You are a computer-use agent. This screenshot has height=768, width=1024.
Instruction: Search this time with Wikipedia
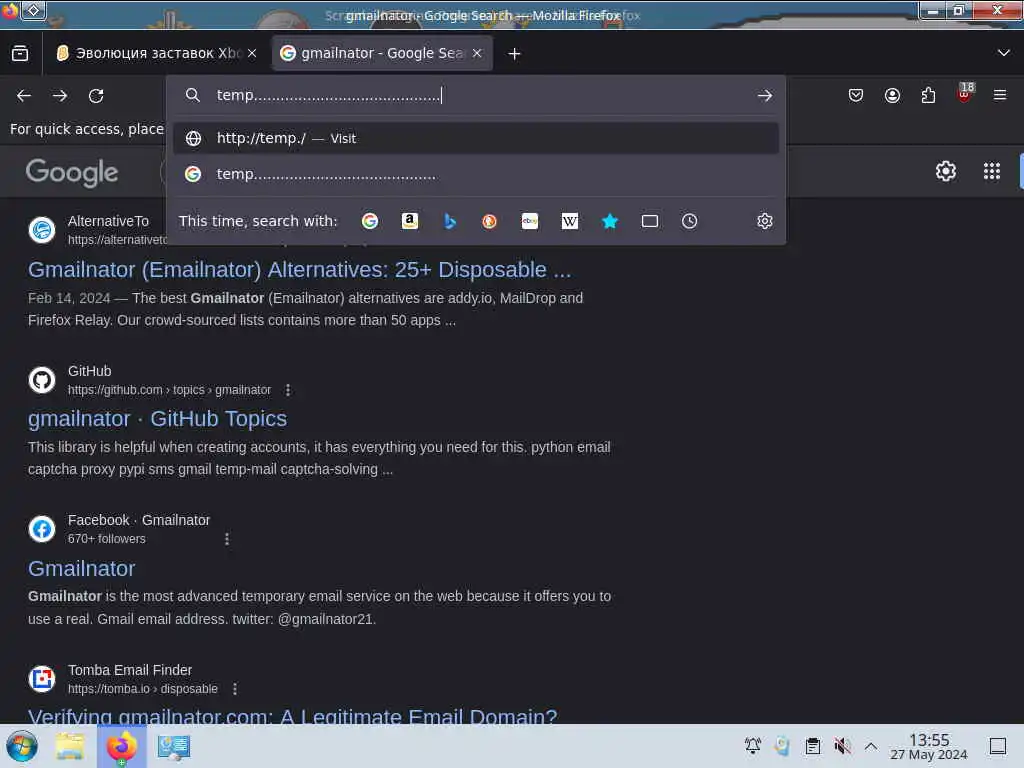tap(569, 221)
